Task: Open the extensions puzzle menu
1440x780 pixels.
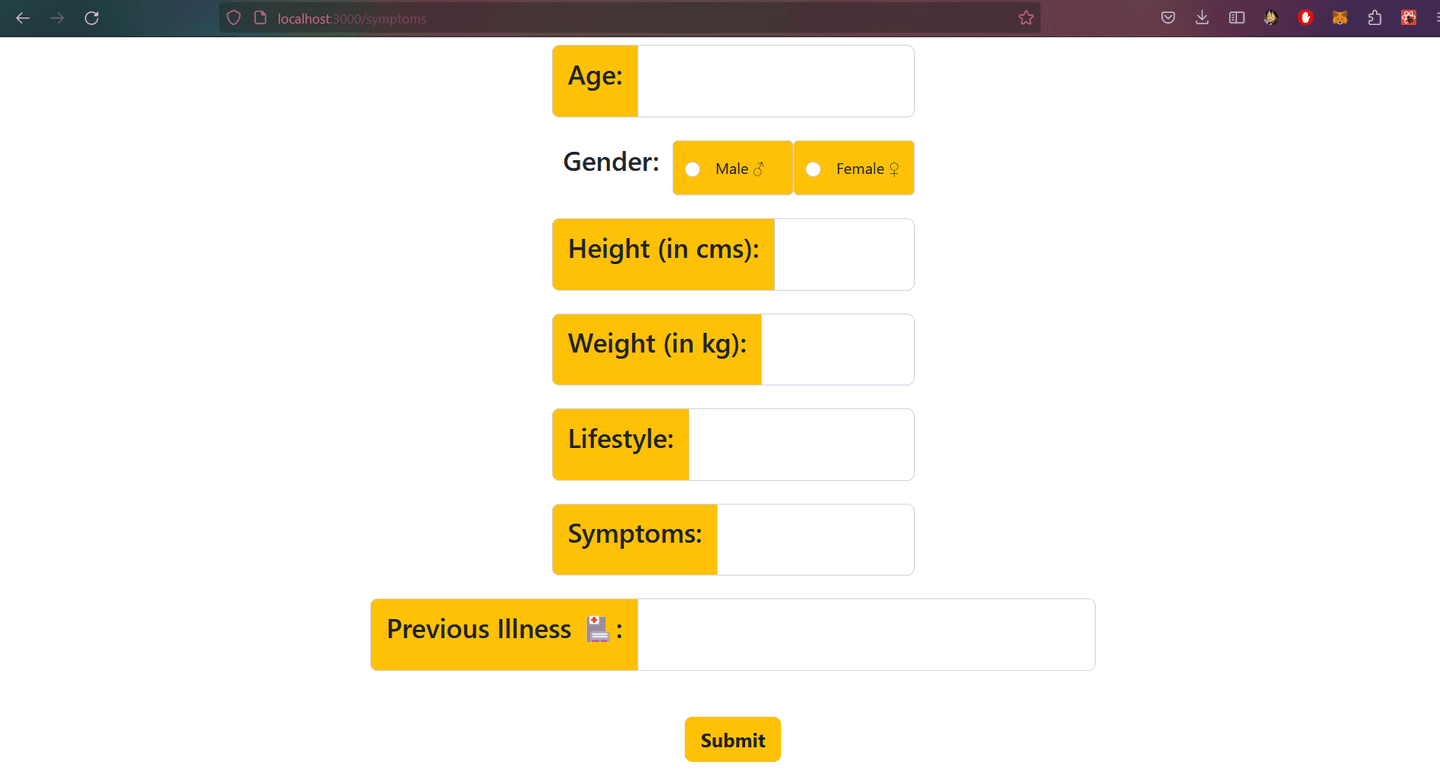Action: (1374, 18)
